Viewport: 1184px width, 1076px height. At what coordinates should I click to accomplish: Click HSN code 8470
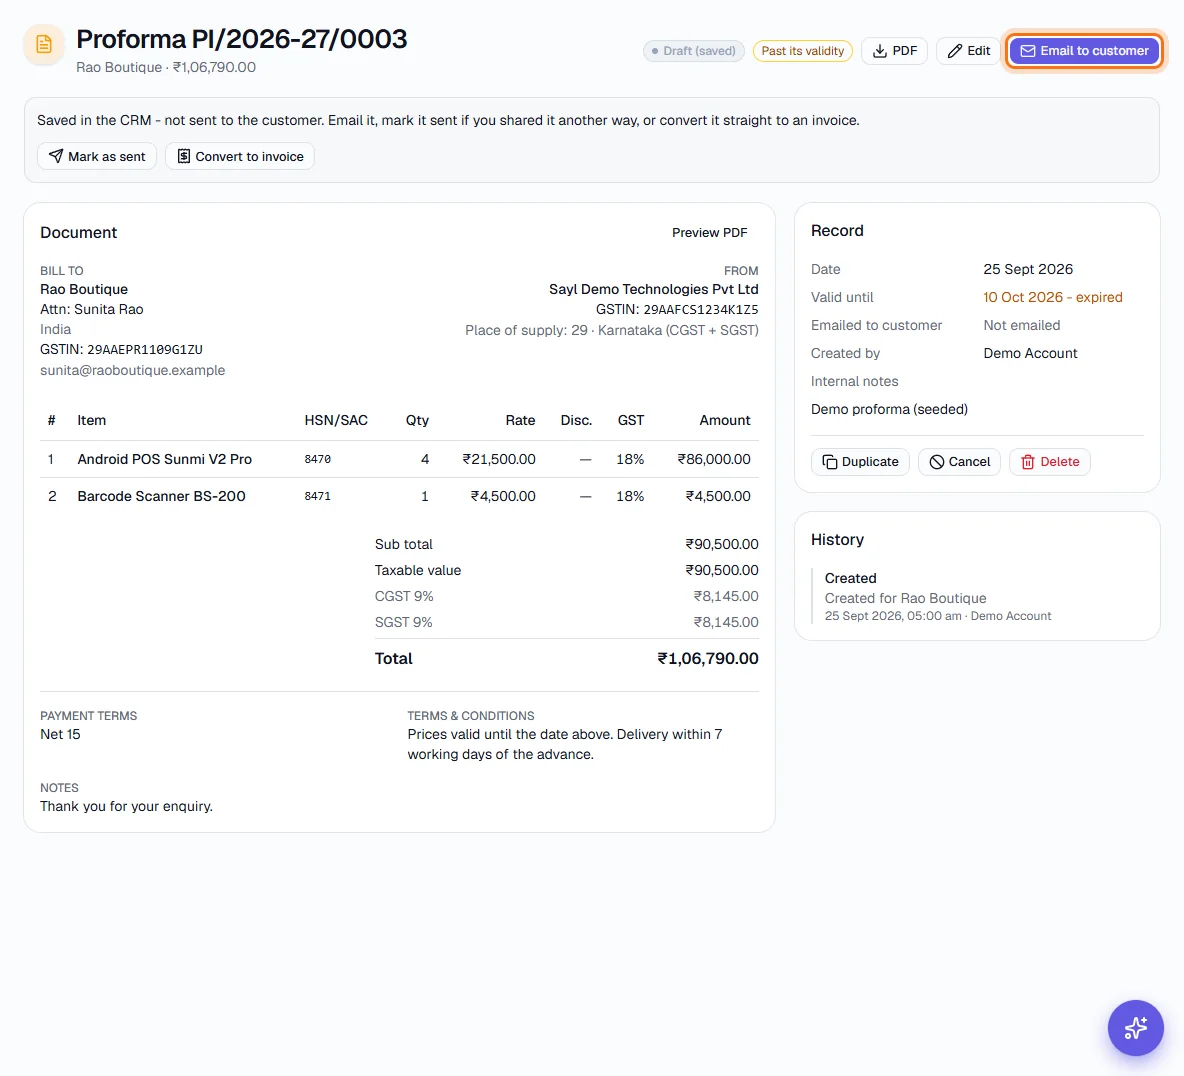(317, 459)
